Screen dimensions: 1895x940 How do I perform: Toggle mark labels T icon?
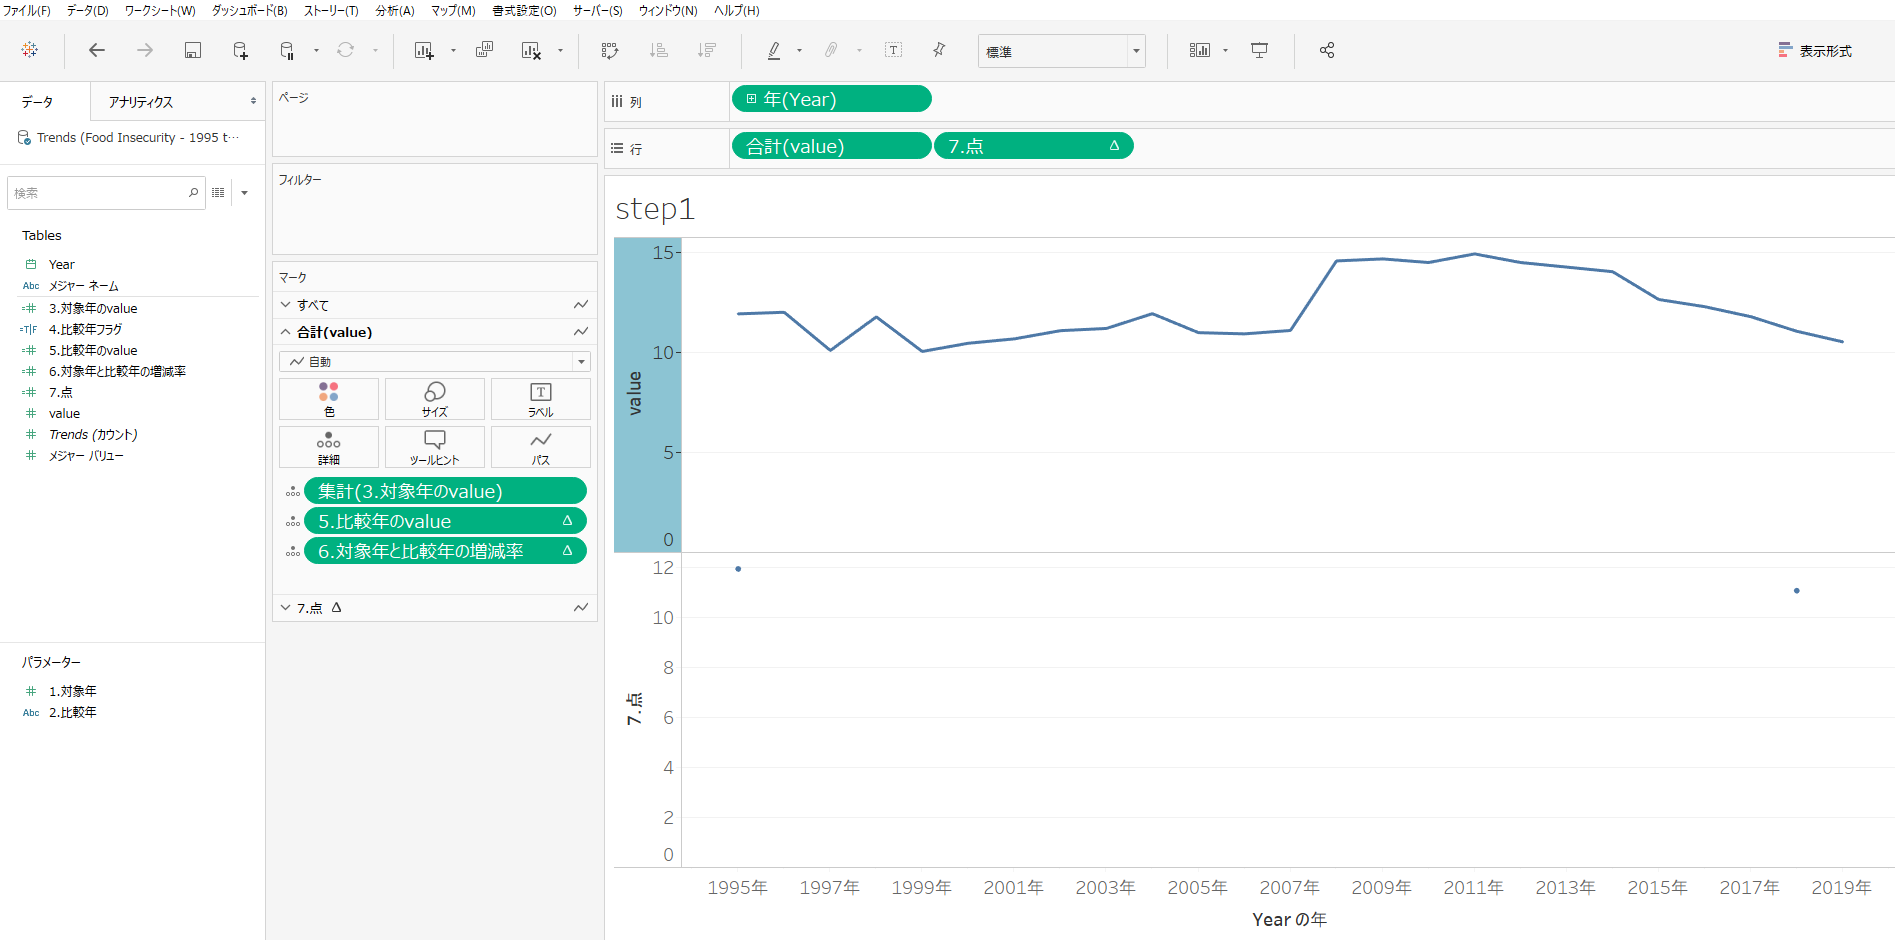[893, 50]
